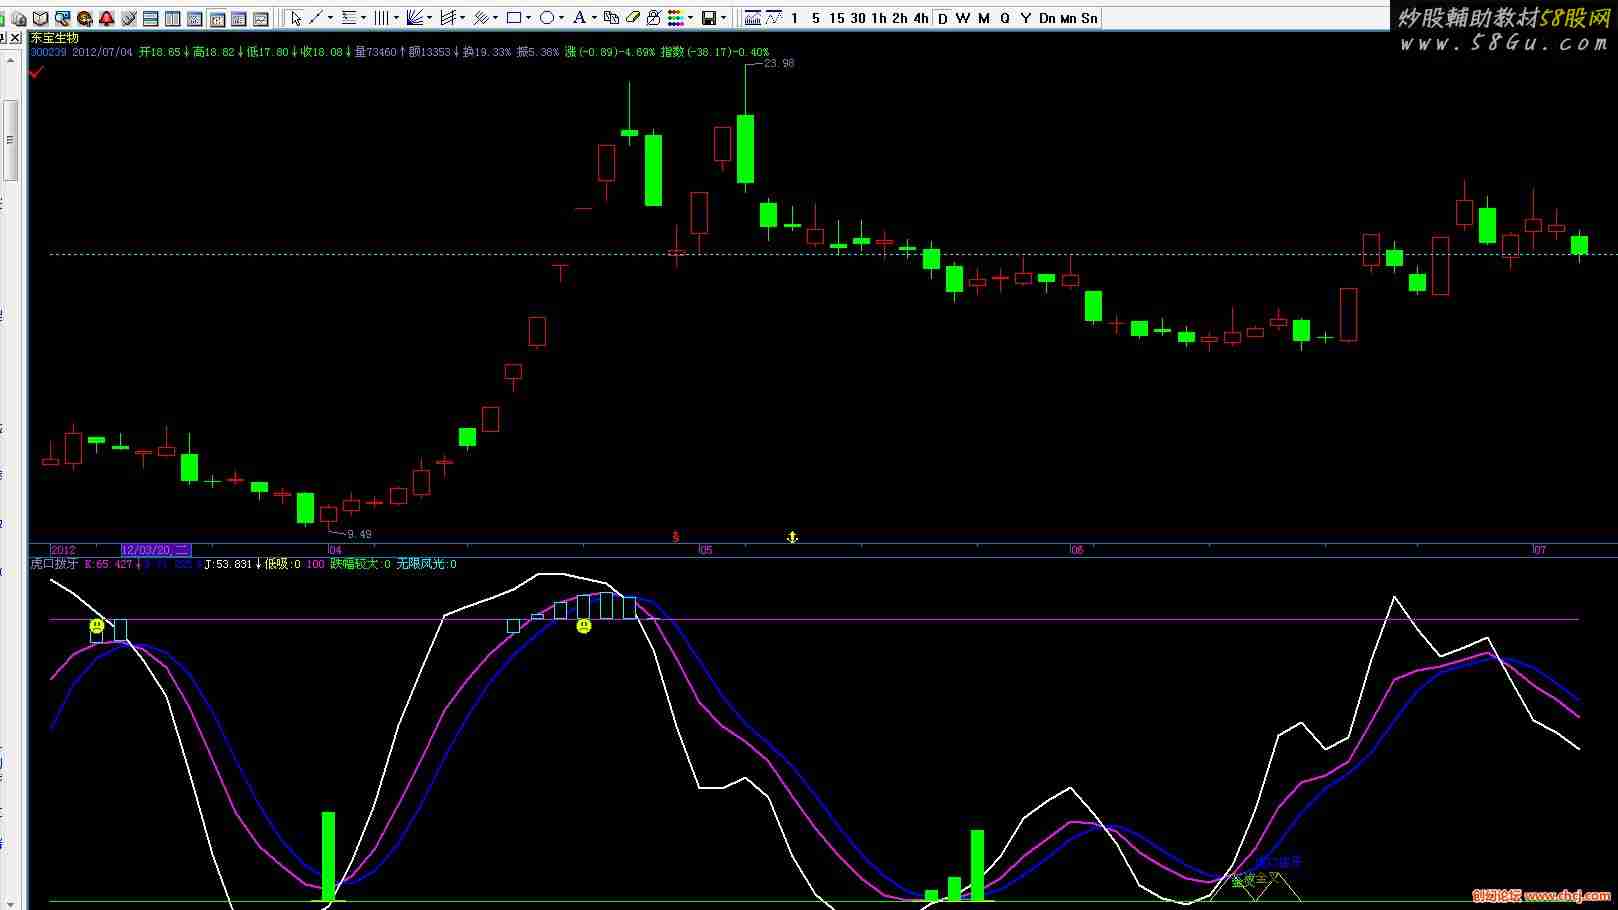
Task: Switch chart to weekly 'W' period
Action: [x=962, y=18]
